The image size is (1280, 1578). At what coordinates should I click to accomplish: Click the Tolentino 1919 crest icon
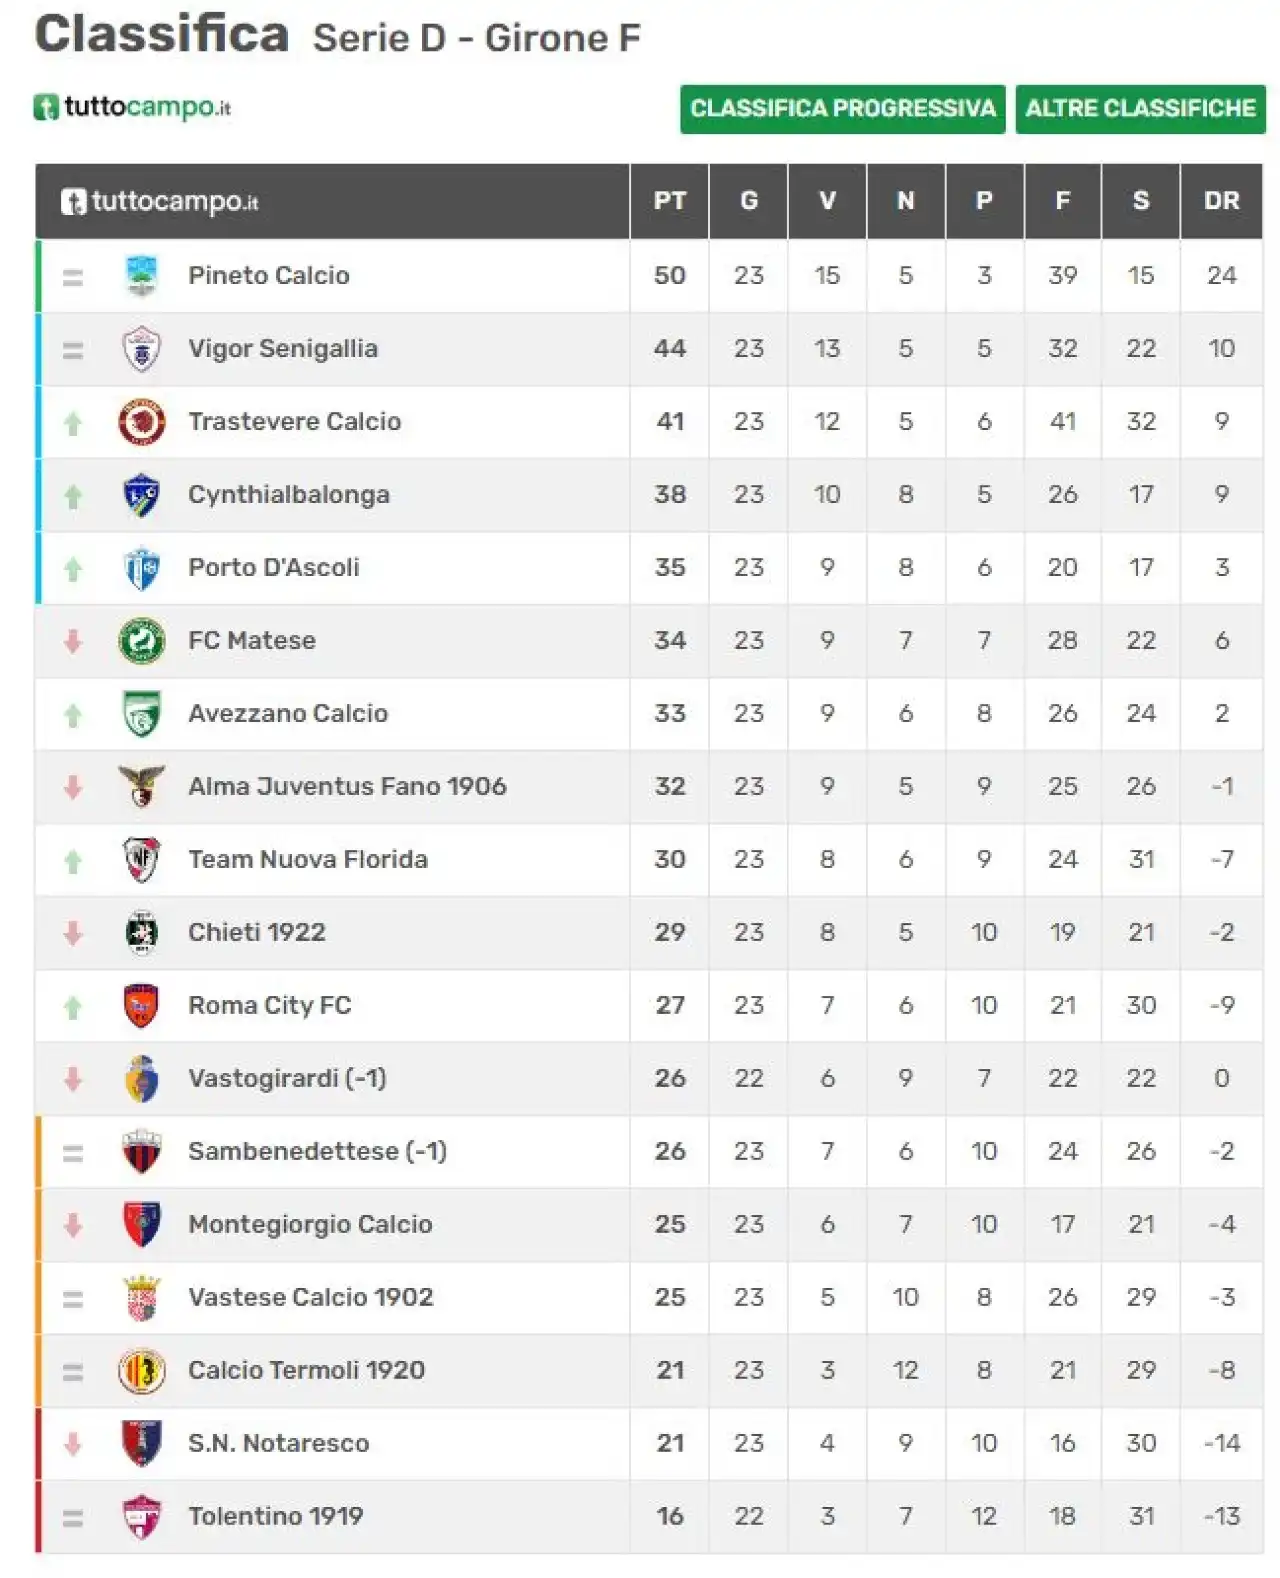142,1517
